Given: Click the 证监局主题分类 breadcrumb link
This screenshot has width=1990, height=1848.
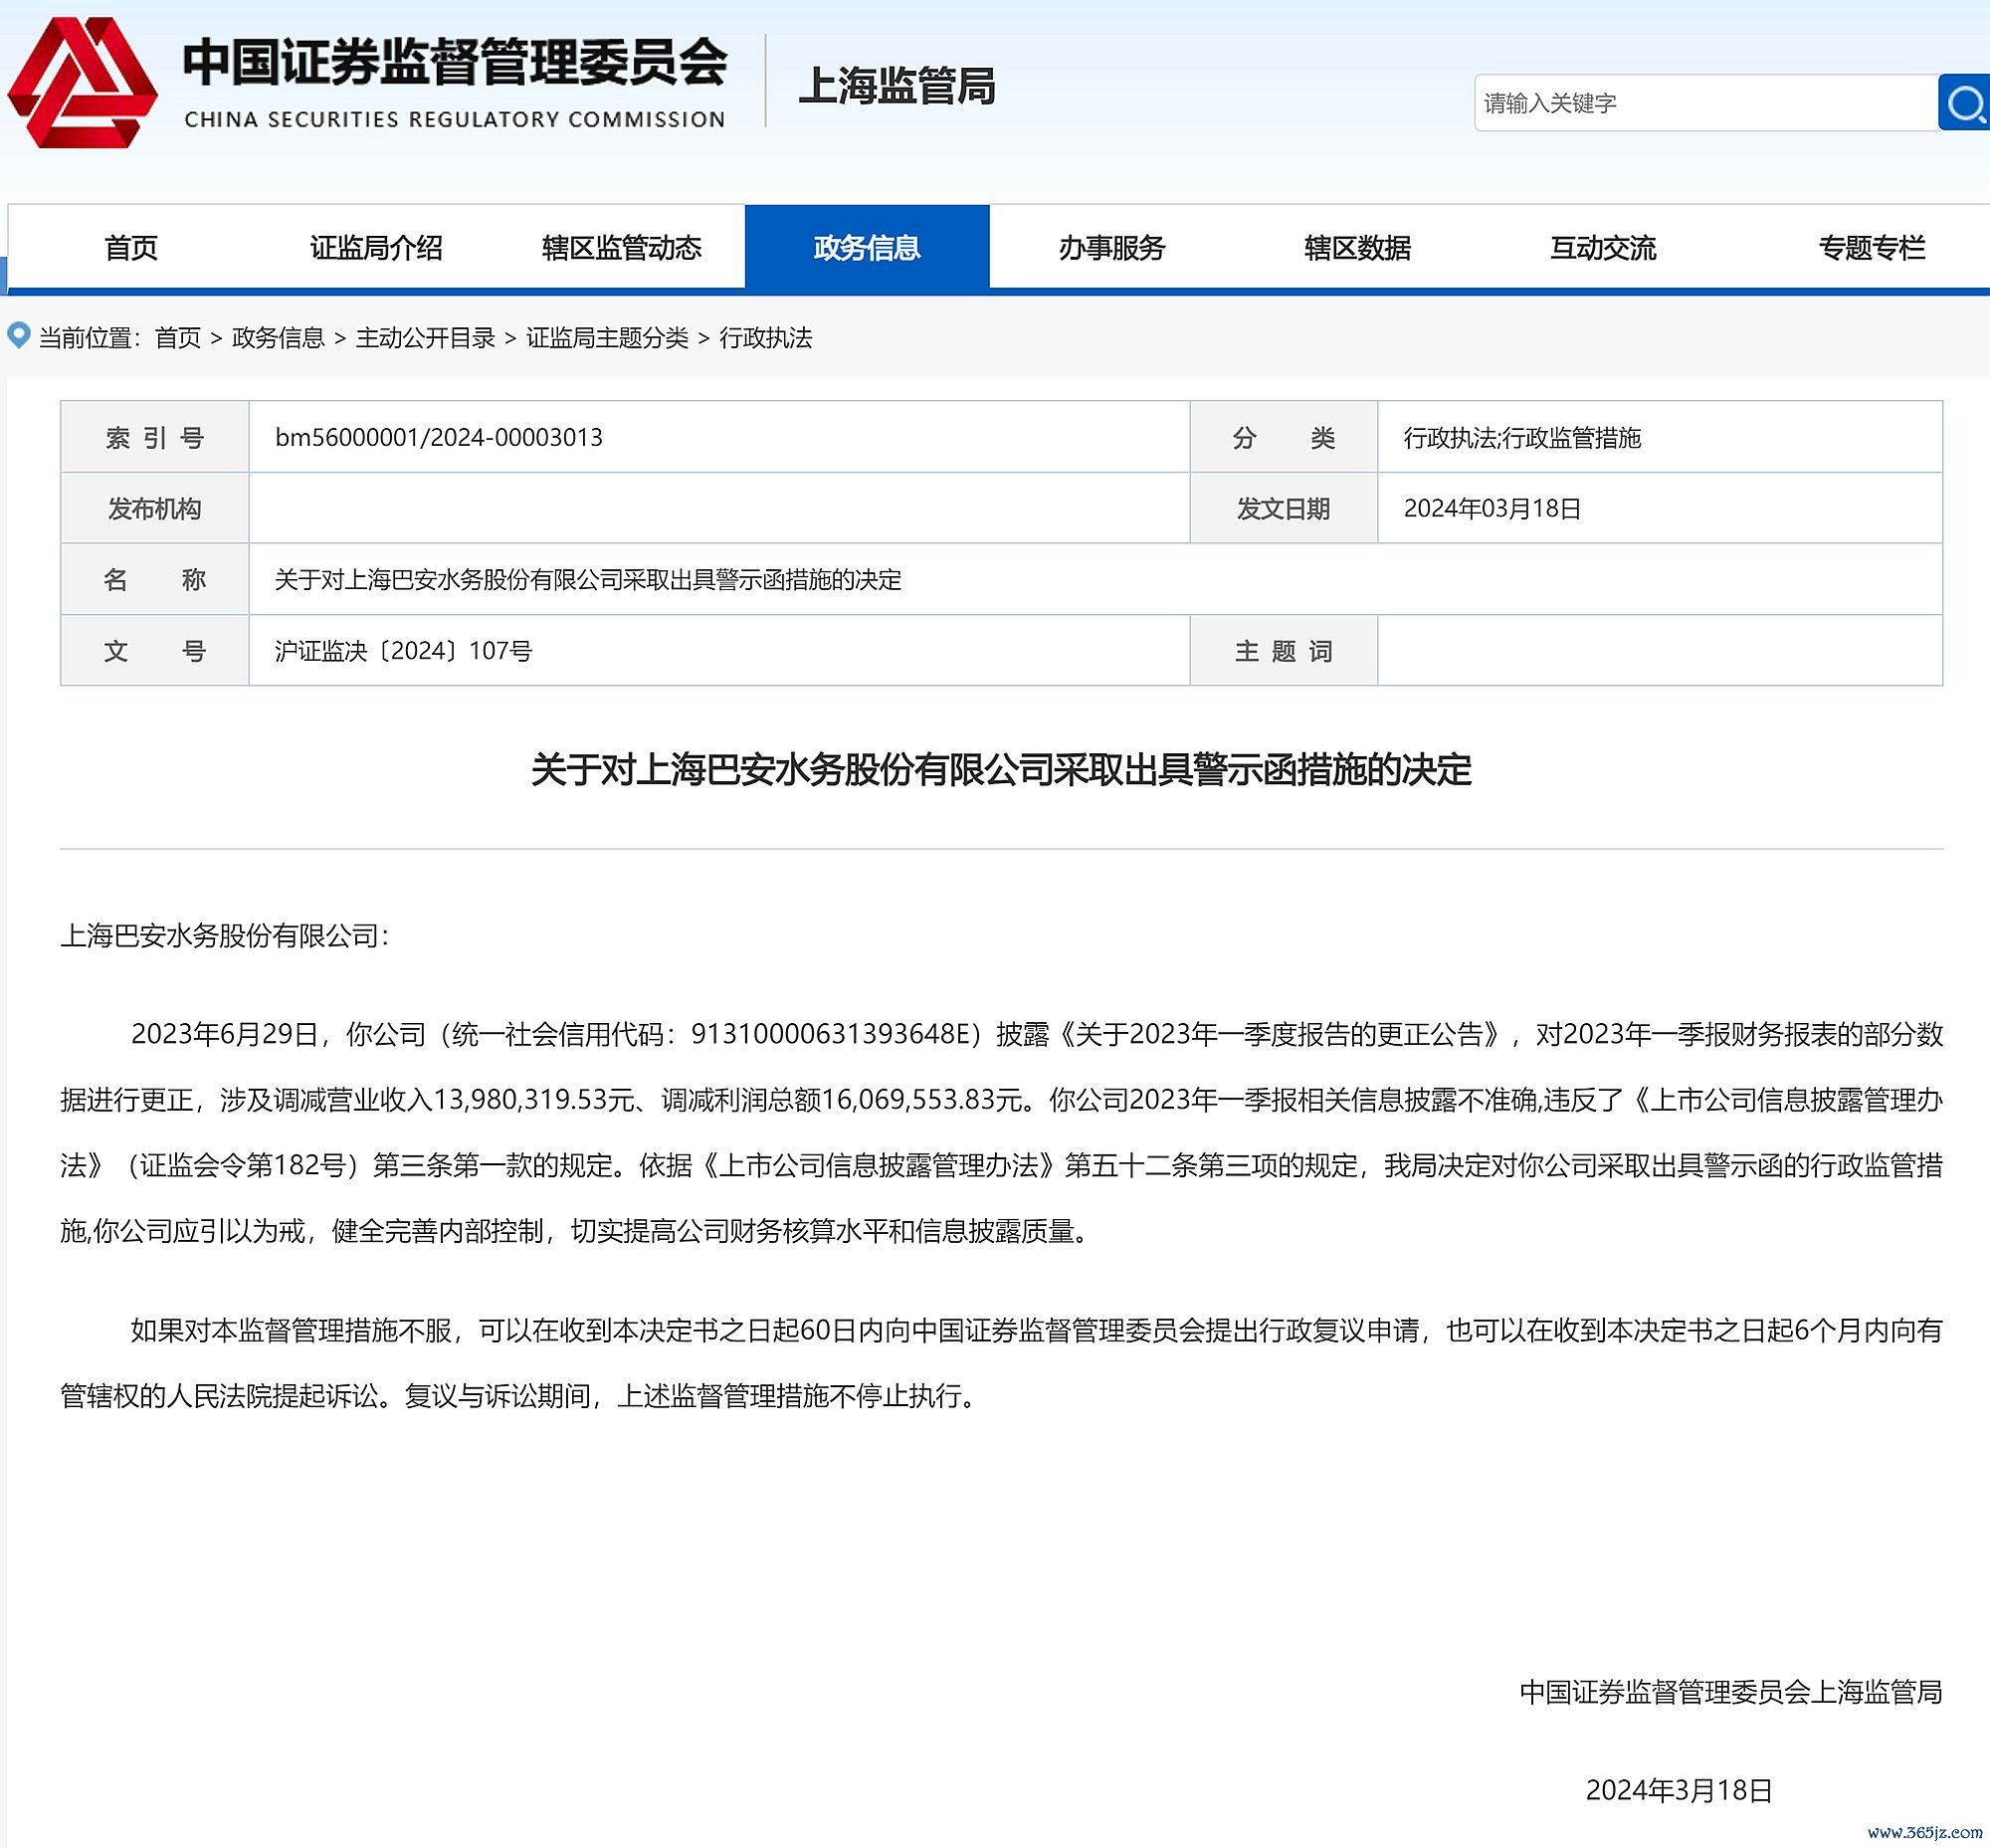Looking at the screenshot, I should (608, 338).
